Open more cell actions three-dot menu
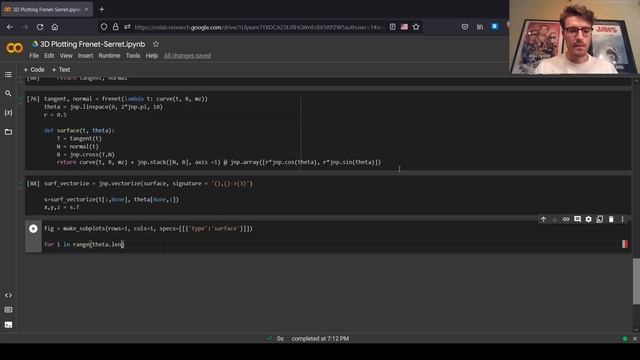The image size is (640, 360). [x=622, y=220]
